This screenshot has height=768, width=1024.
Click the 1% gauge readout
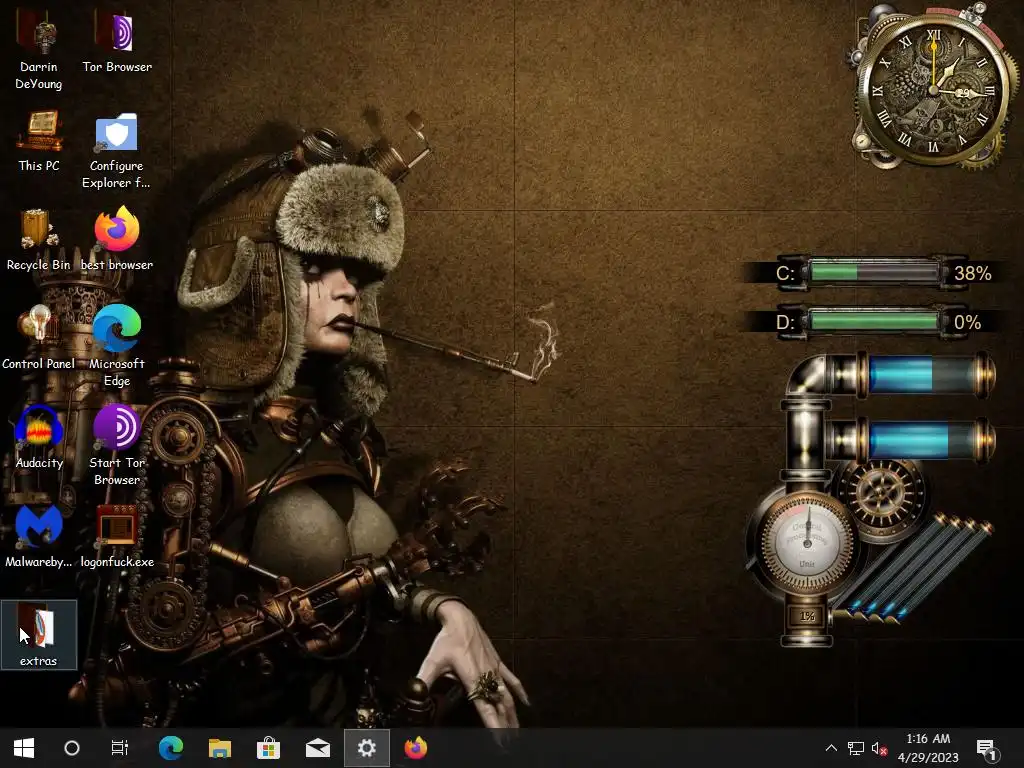[807, 616]
